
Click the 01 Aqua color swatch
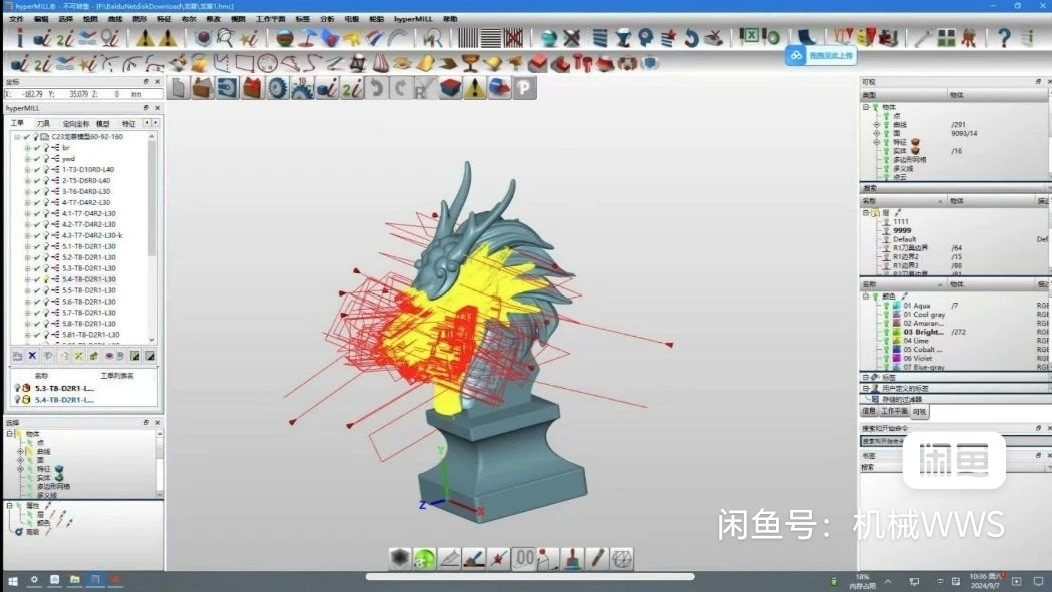[x=897, y=305]
